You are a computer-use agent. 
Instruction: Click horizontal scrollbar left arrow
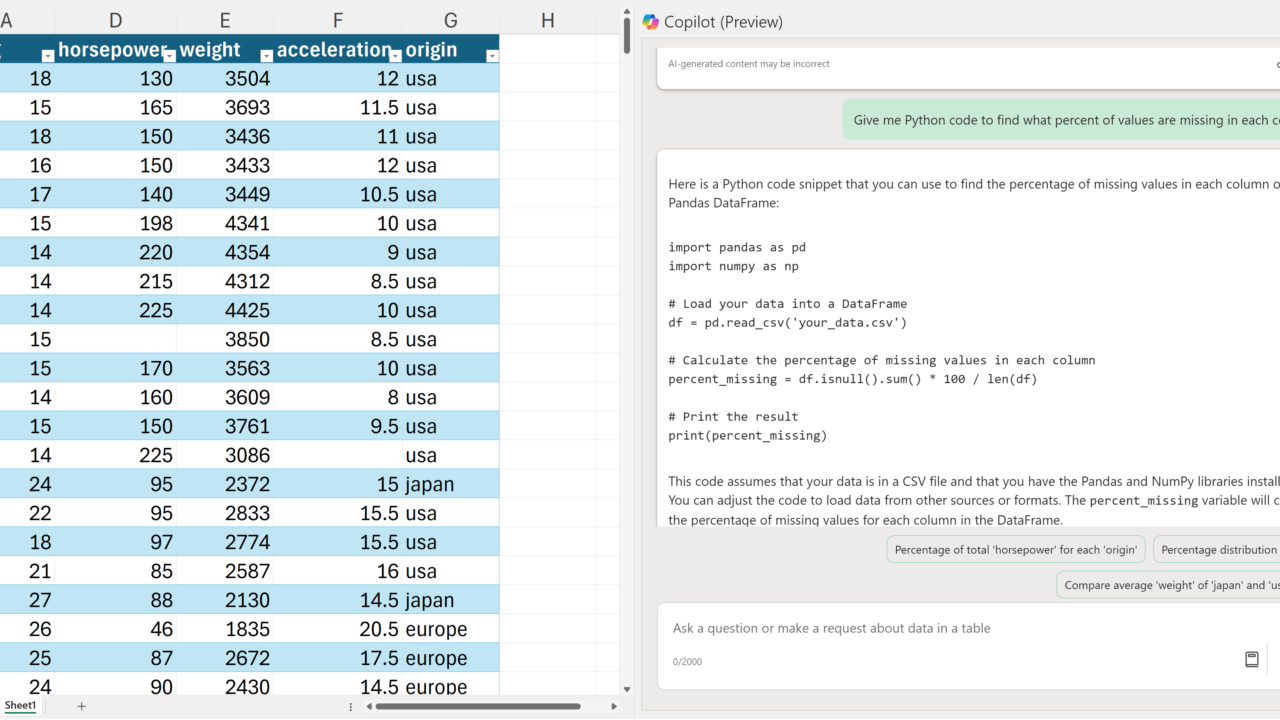369,706
